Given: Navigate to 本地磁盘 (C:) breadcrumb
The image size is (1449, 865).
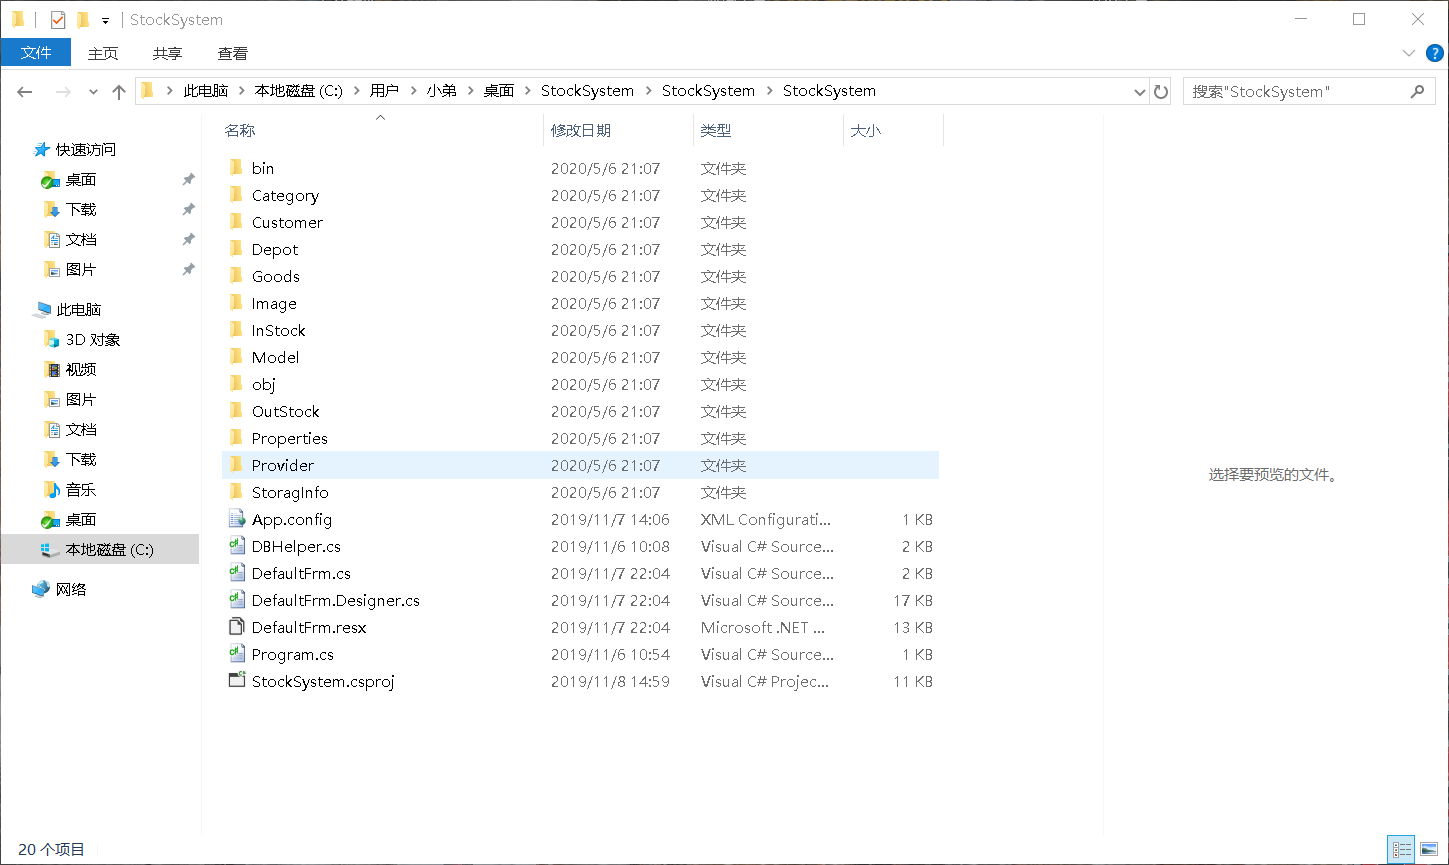Looking at the screenshot, I should pos(299,91).
